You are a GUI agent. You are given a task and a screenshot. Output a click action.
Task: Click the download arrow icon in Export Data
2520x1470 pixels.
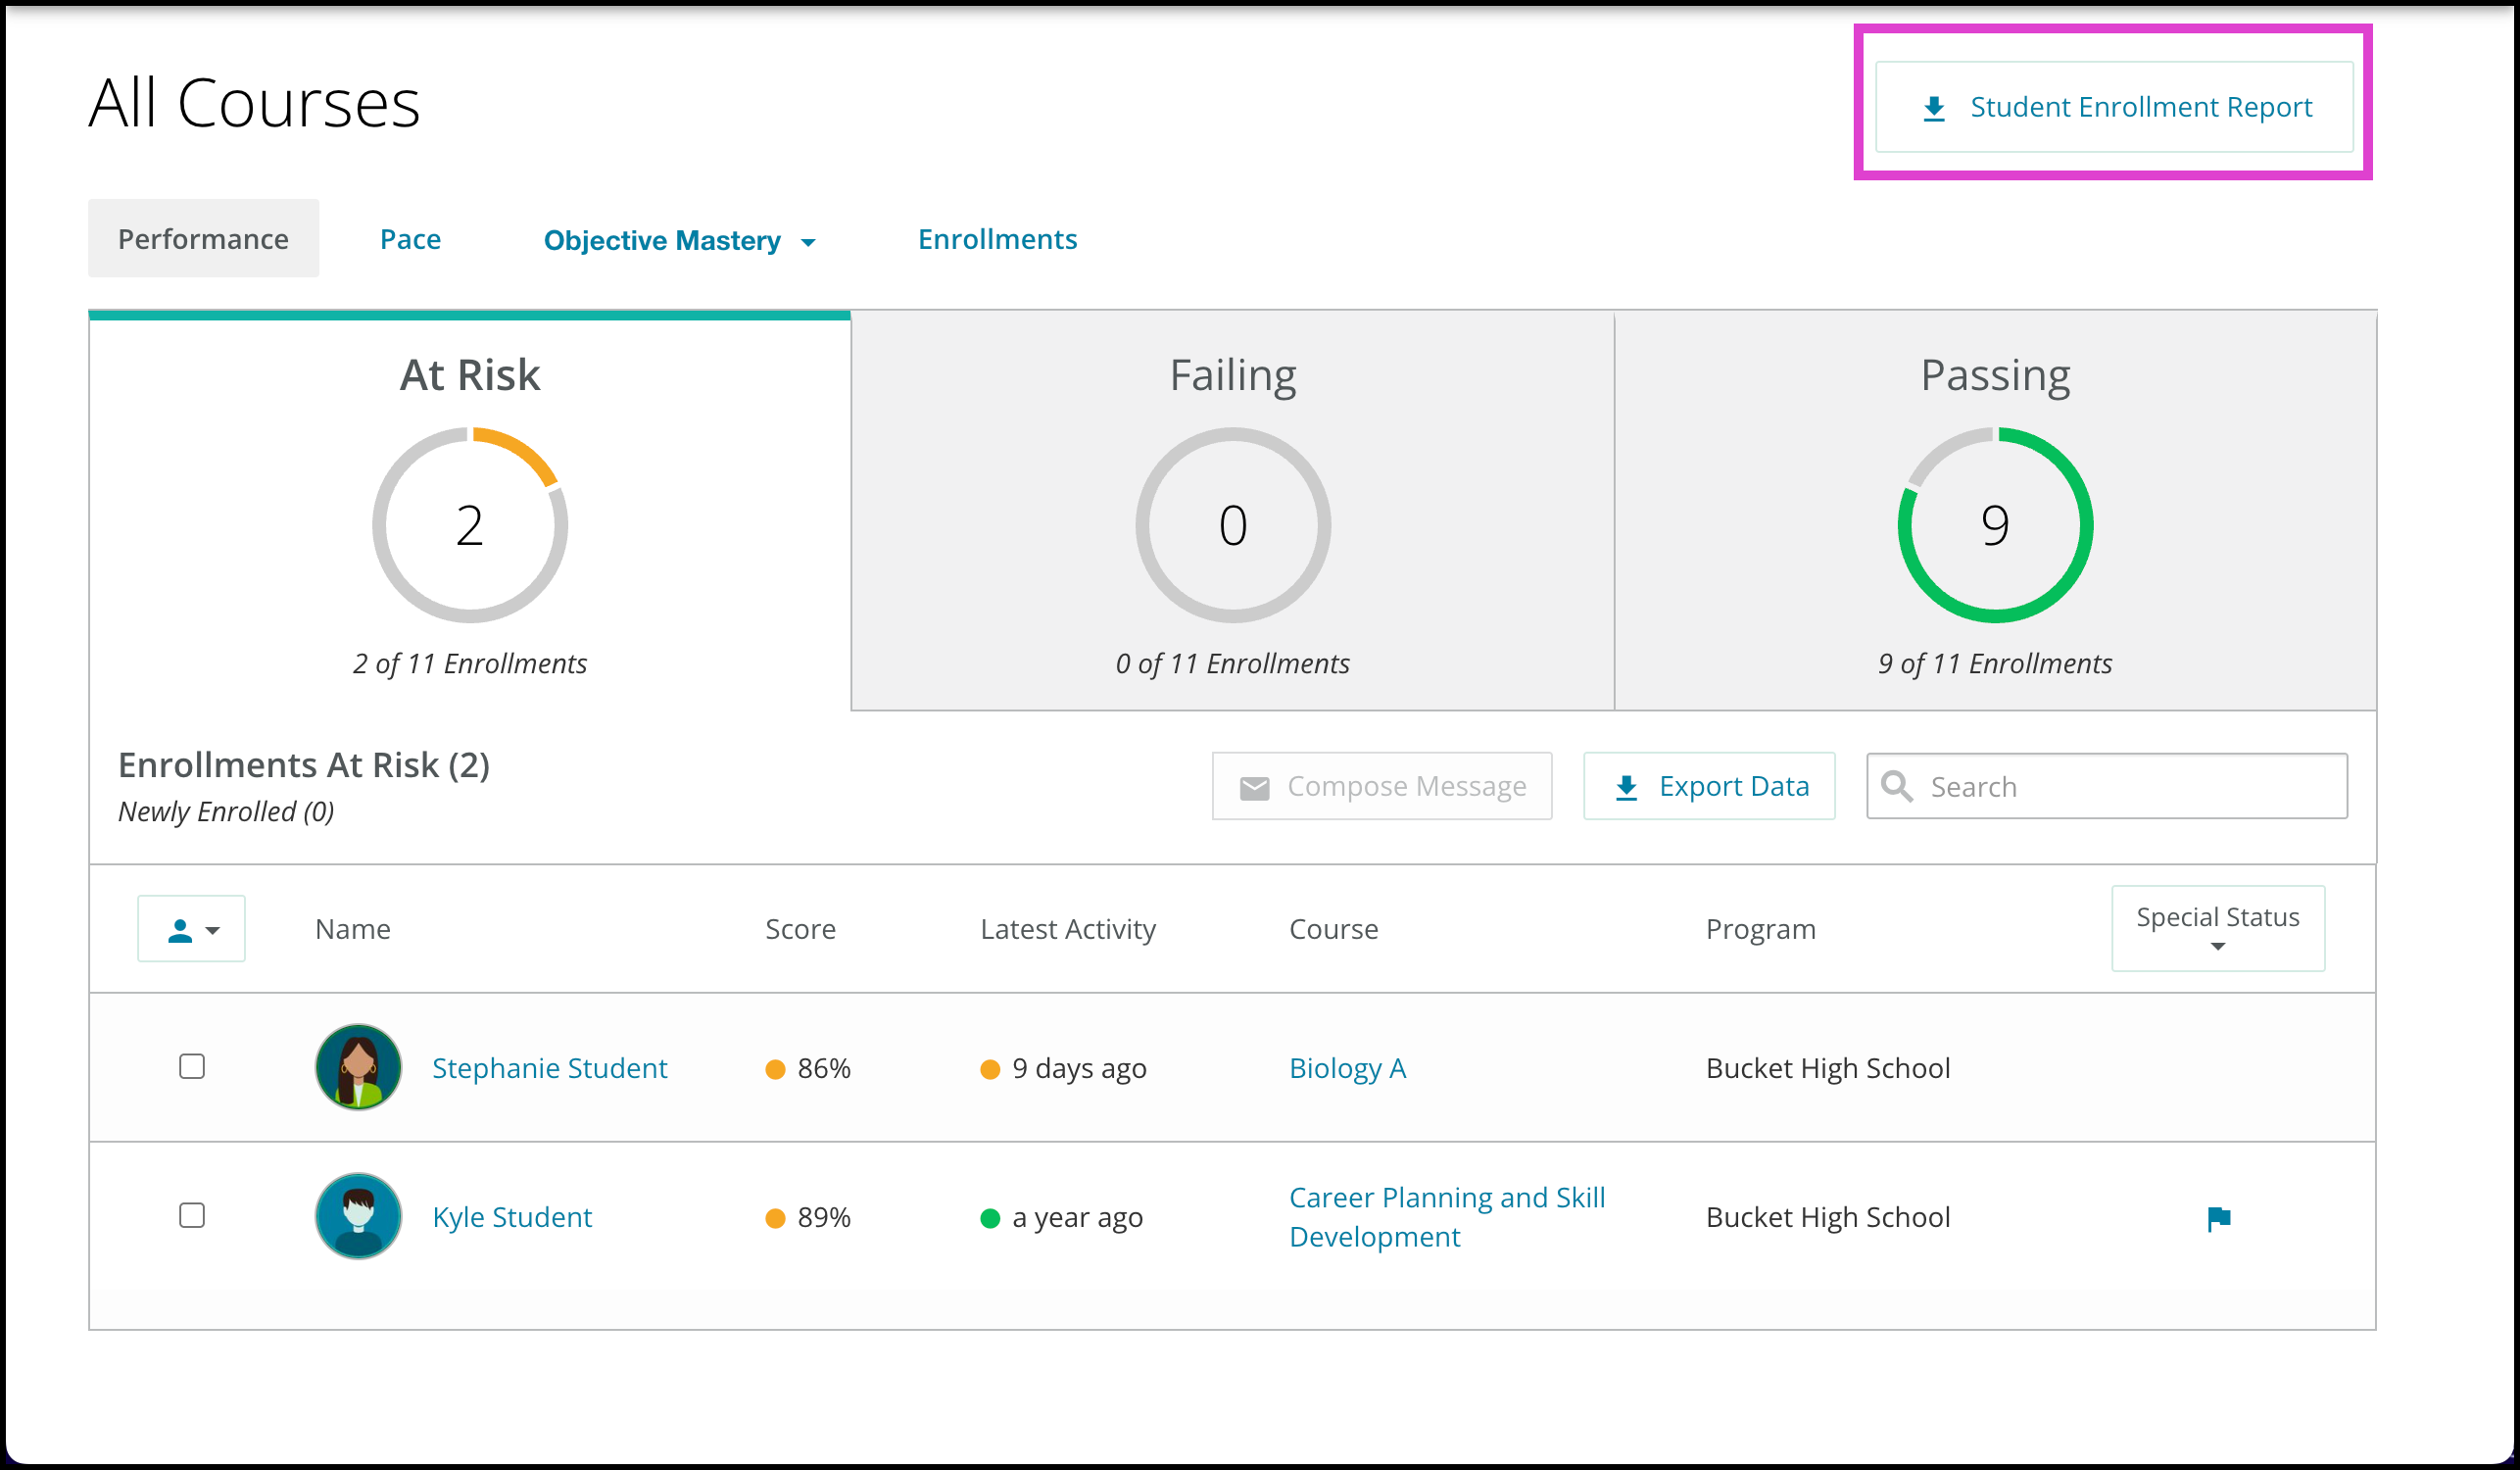[1626, 788]
